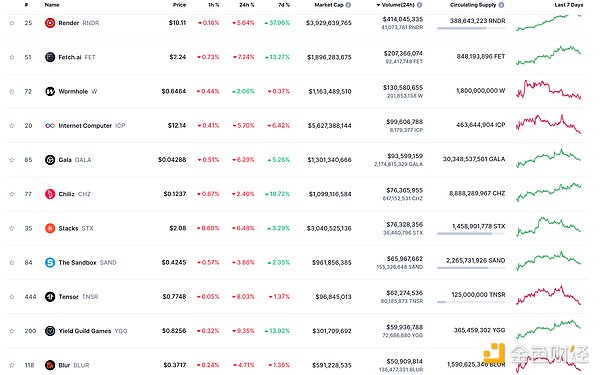Click the Render coin logo icon
This screenshot has width=600, height=375.
tap(50, 23)
